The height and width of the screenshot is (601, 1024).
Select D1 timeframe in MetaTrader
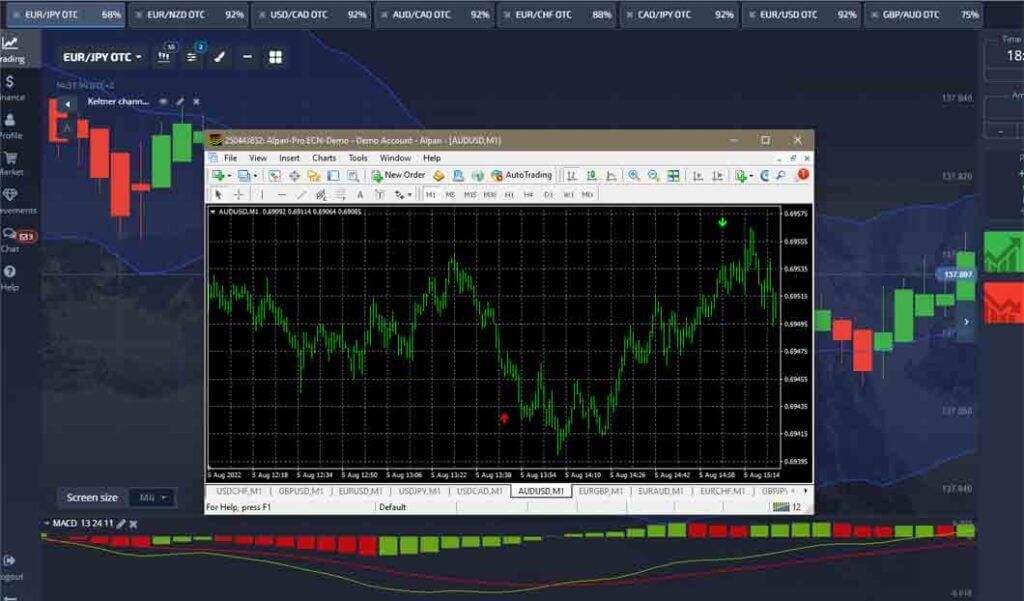pyautogui.click(x=549, y=195)
